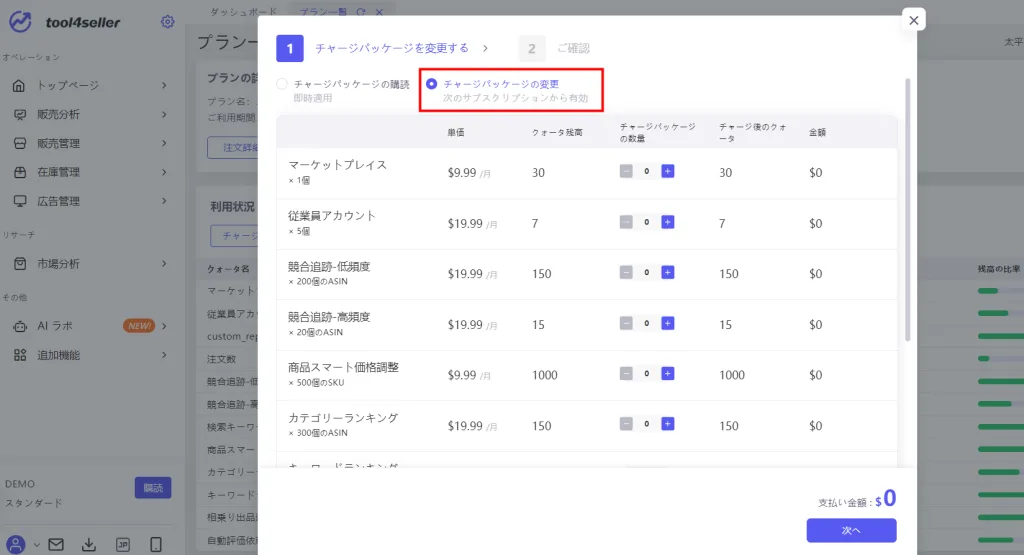Decrease カテゴリーランキング package quantity
Viewport: 1024px width, 555px height.
(x=626, y=424)
